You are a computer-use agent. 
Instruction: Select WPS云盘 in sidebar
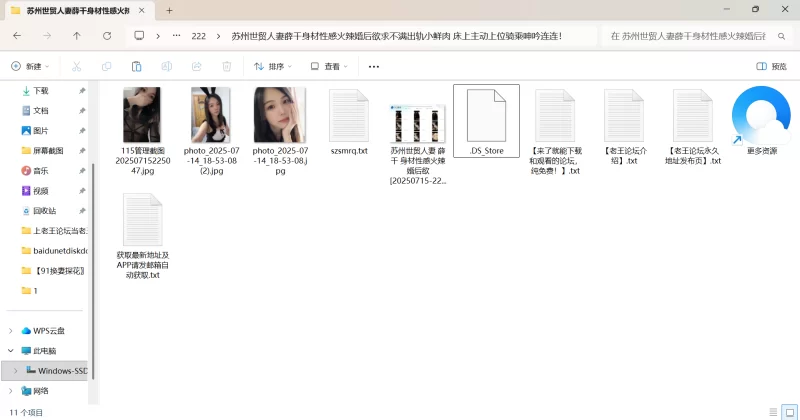pyautogui.click(x=48, y=331)
